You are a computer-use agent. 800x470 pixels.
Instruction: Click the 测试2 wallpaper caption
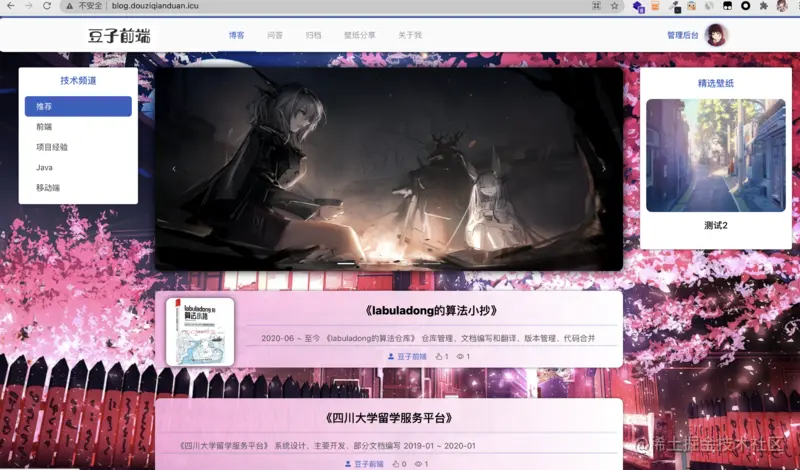click(x=715, y=226)
